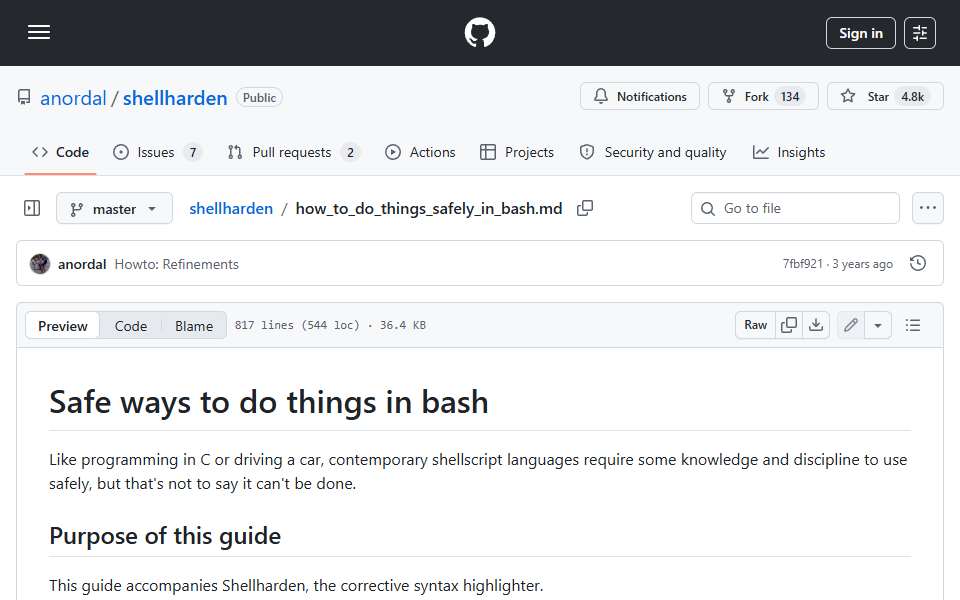Click the how_to_do_things_safely_in_bash.md filename

(x=429, y=209)
